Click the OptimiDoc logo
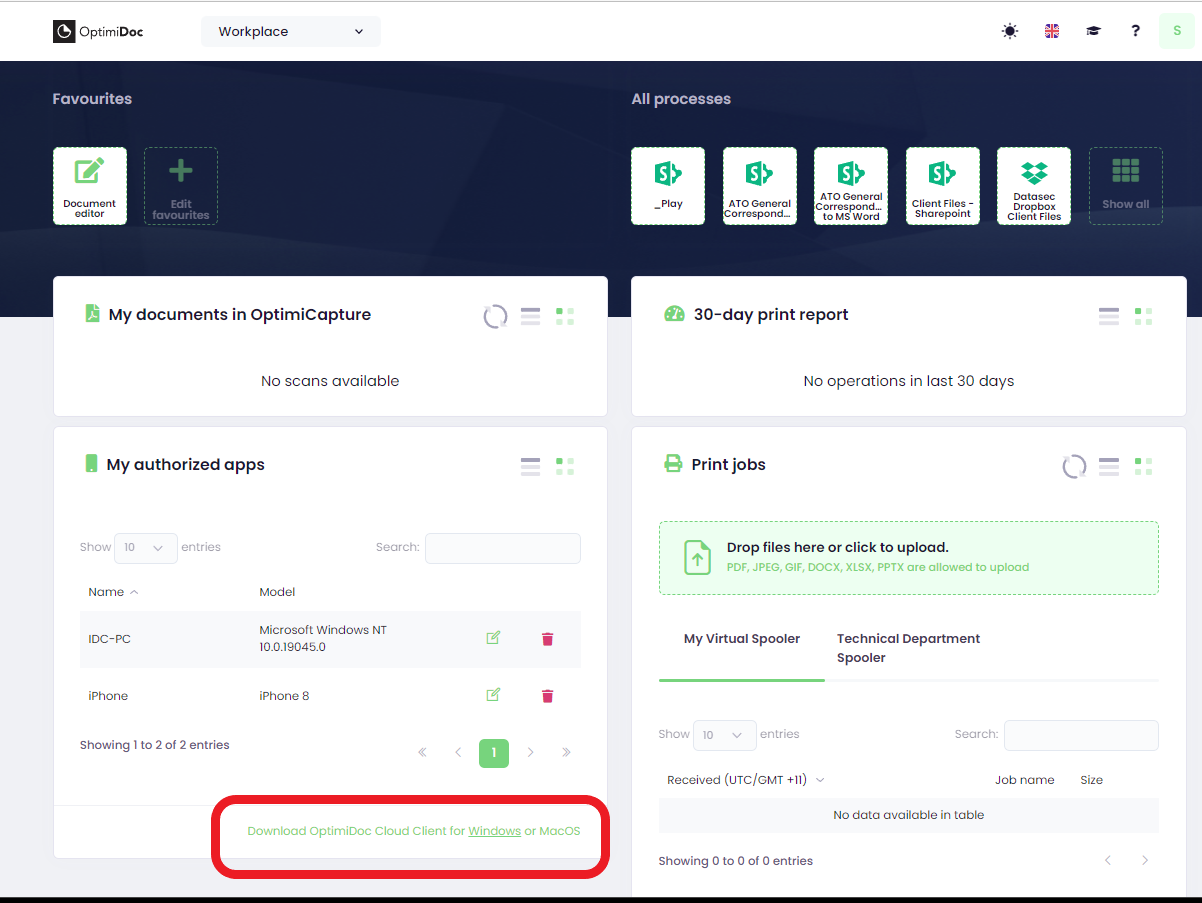This screenshot has width=1202, height=903. [x=98, y=32]
